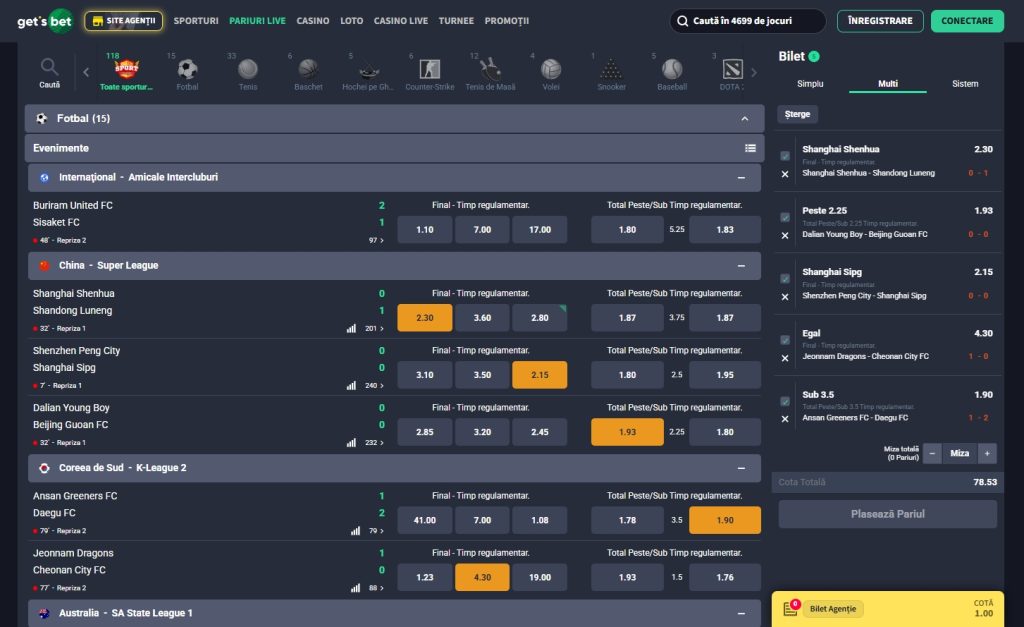
Task: Open the CASINO menu item
Action: point(313,21)
